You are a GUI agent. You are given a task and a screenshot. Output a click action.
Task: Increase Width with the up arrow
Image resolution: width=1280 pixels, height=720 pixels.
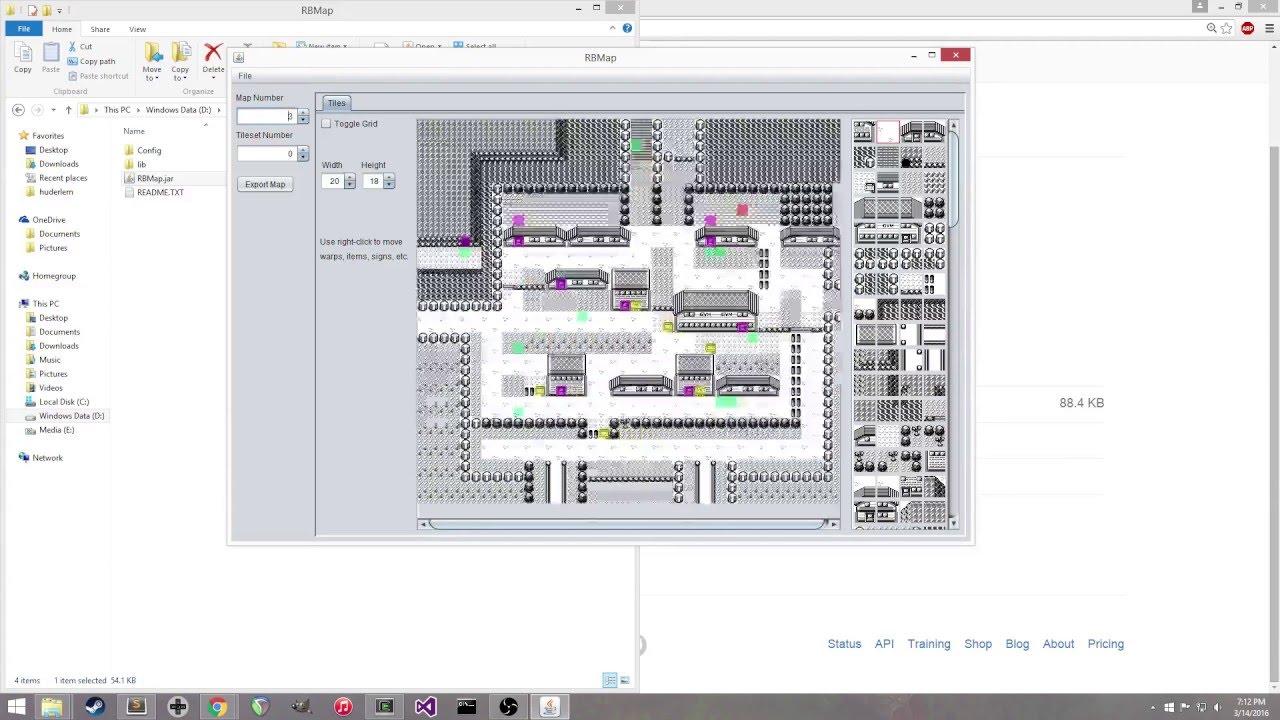tap(349, 178)
